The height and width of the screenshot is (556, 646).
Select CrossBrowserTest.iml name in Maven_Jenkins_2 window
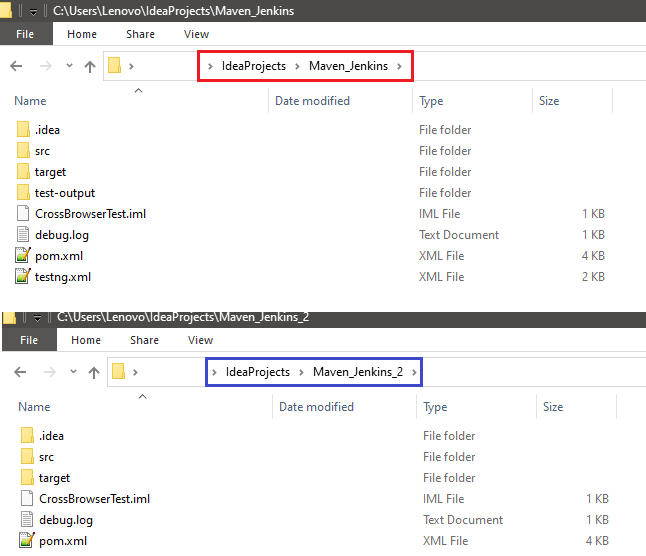[x=94, y=499]
